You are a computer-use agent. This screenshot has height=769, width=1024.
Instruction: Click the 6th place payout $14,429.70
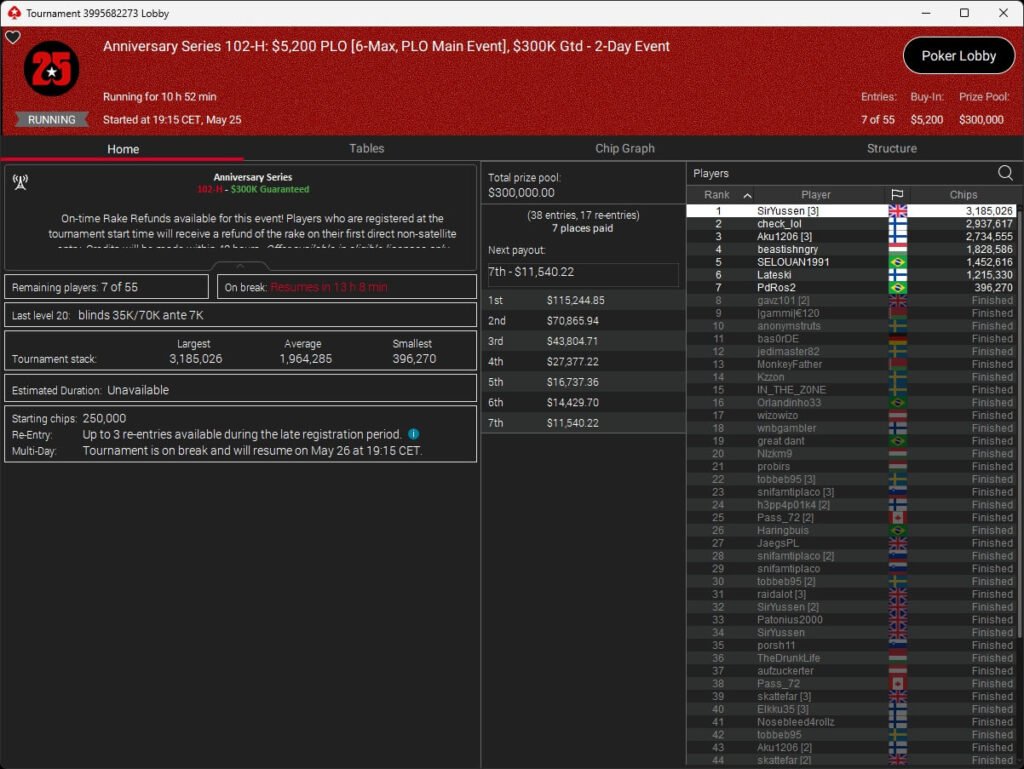point(572,402)
